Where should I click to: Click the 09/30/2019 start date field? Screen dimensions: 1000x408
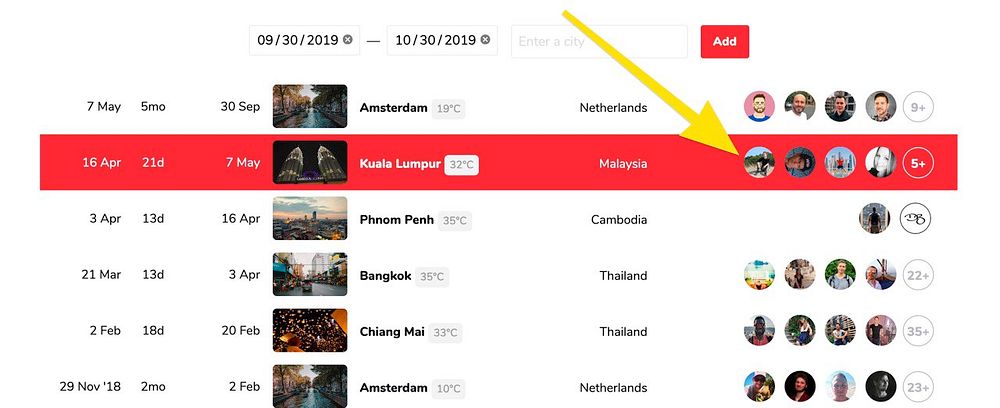(x=304, y=40)
